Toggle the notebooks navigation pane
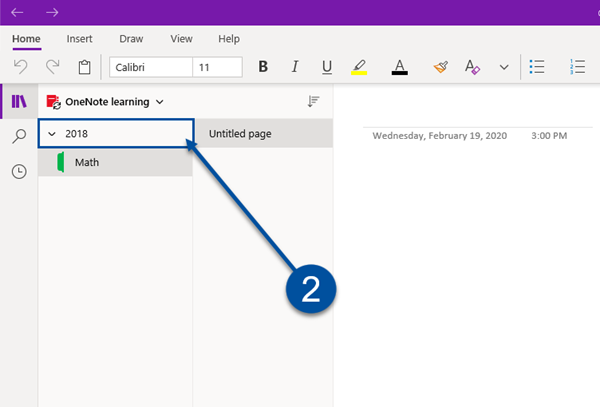 (x=19, y=101)
